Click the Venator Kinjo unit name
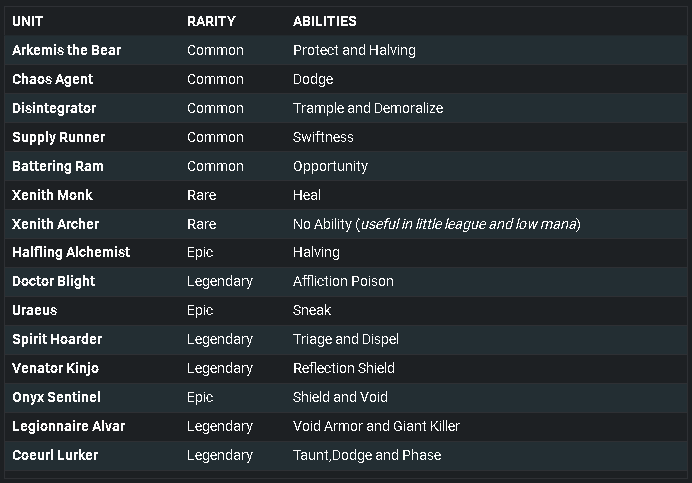Viewport: 692px width, 483px height. 56,369
